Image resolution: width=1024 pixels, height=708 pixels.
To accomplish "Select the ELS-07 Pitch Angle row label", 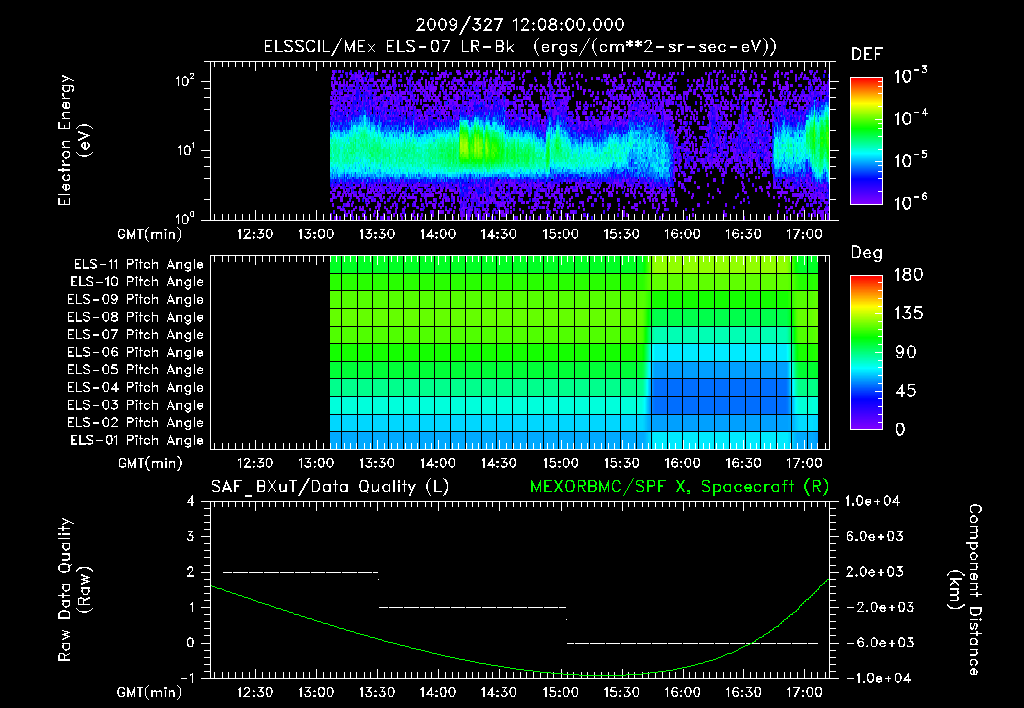I will (x=136, y=335).
